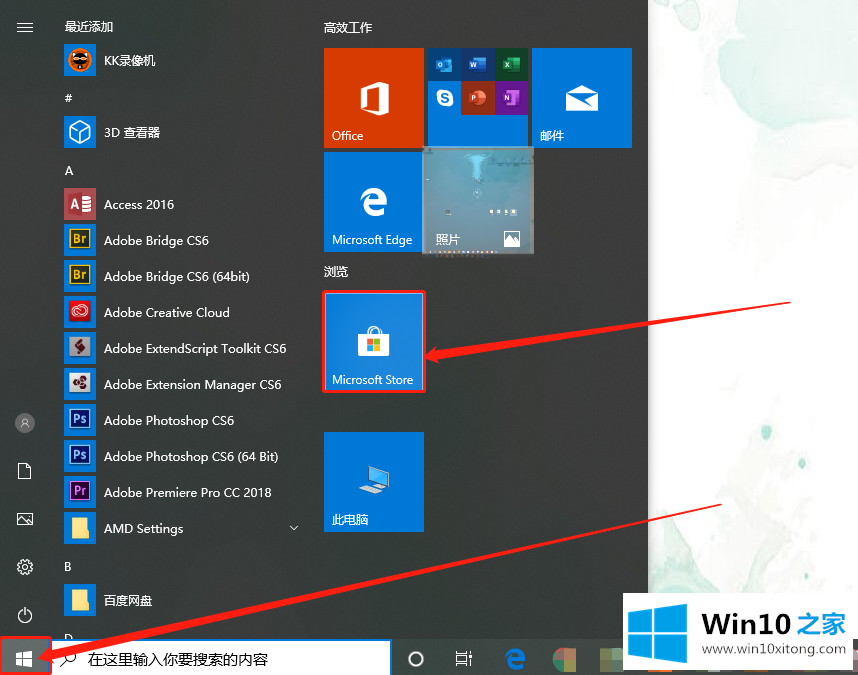The height and width of the screenshot is (675, 858).
Task: Click the Windows Start button
Action: [25, 658]
